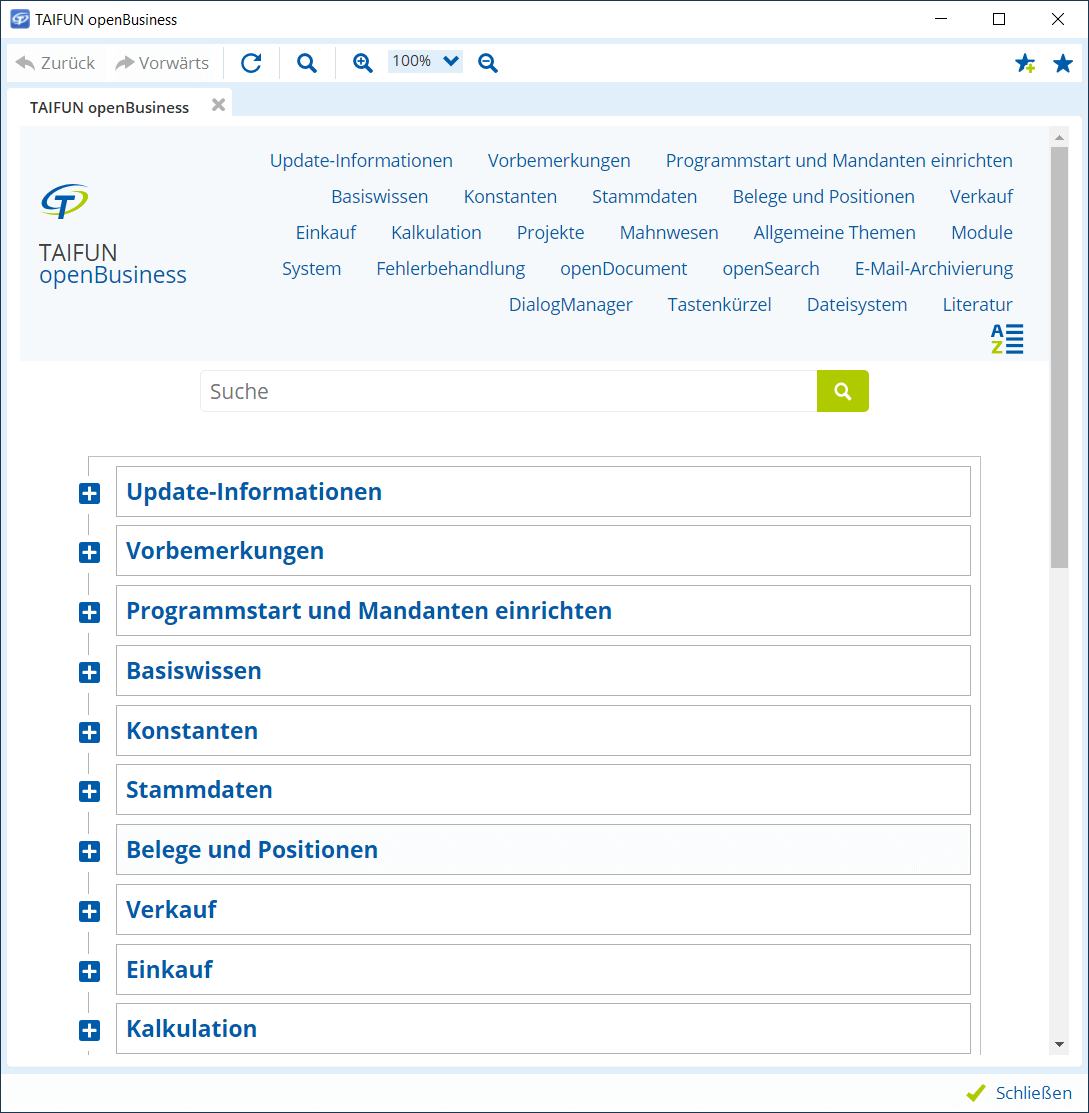Click the Stammdaten heading in list
Viewport: 1089px width, 1113px height.
click(199, 790)
